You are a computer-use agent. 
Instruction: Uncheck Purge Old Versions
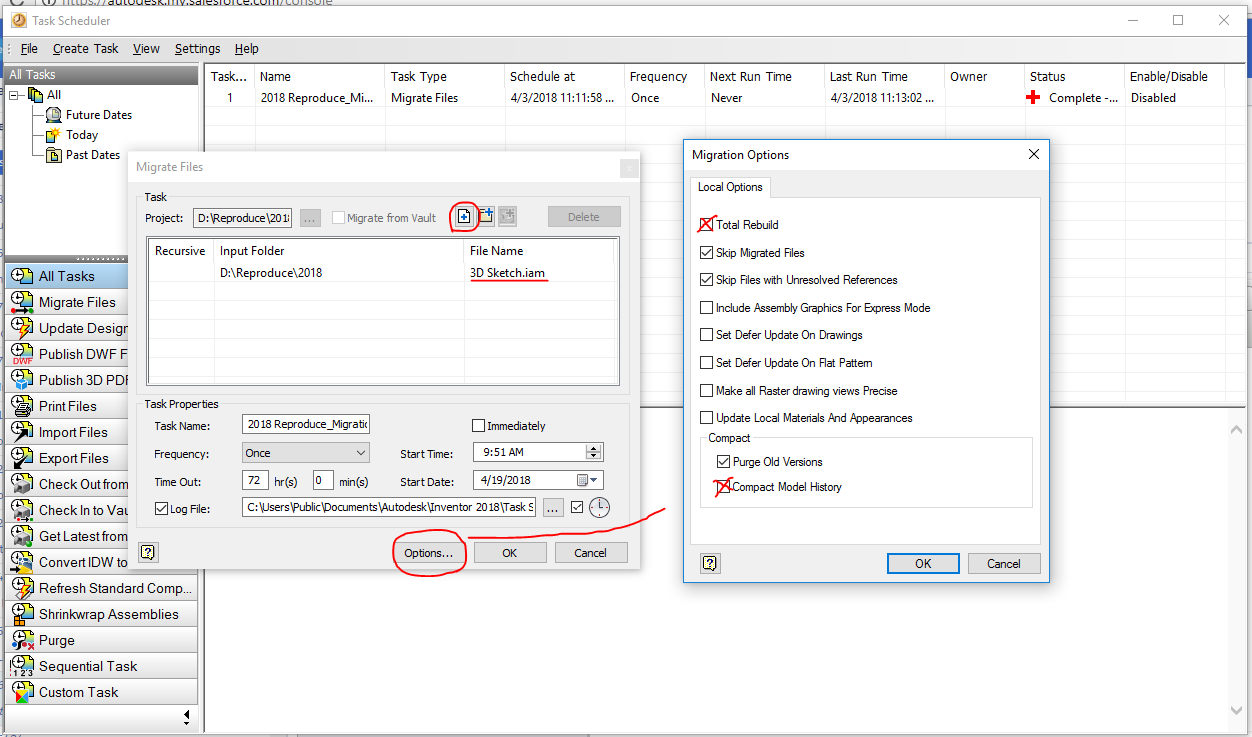click(724, 462)
